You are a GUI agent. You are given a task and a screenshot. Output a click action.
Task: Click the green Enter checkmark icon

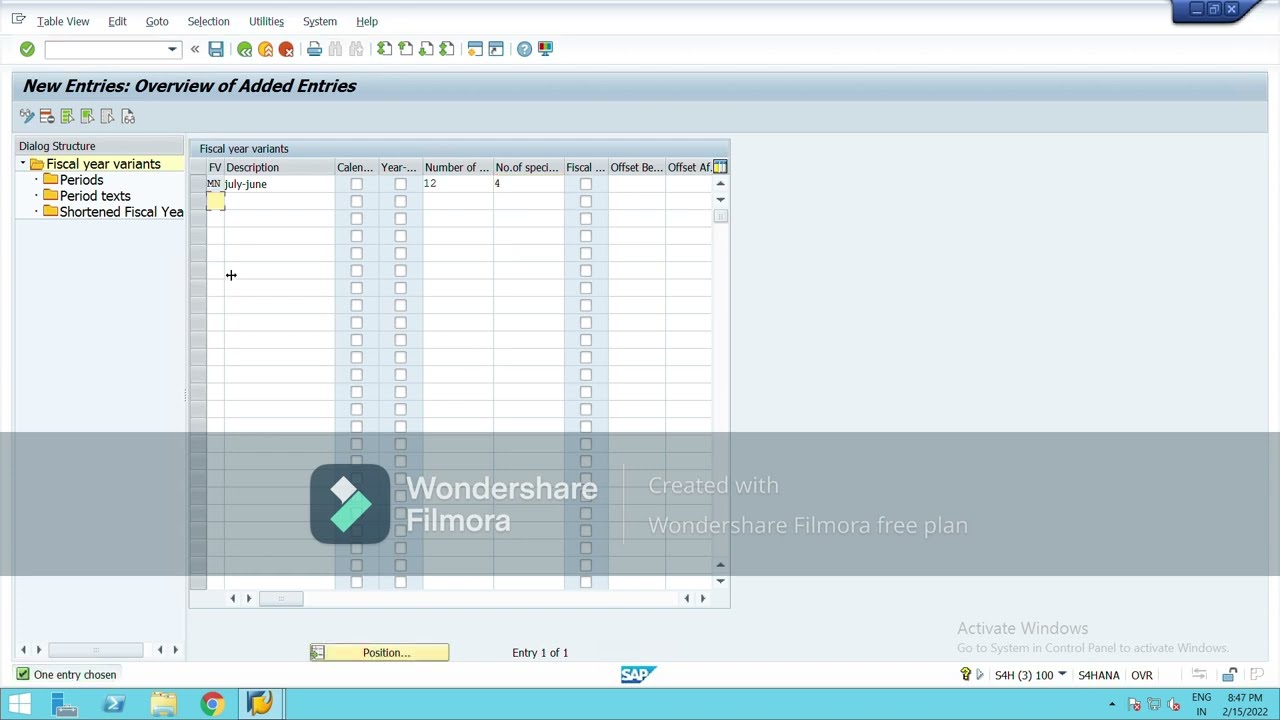click(x=27, y=49)
